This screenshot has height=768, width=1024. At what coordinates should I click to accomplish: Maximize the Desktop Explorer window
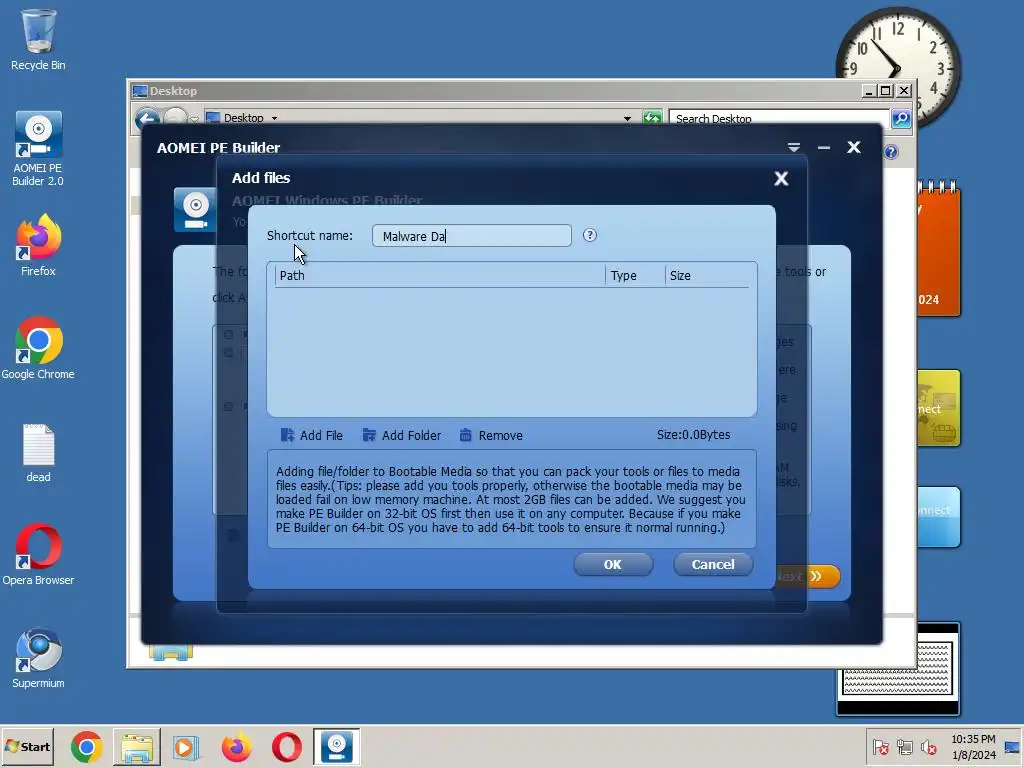pos(886,91)
